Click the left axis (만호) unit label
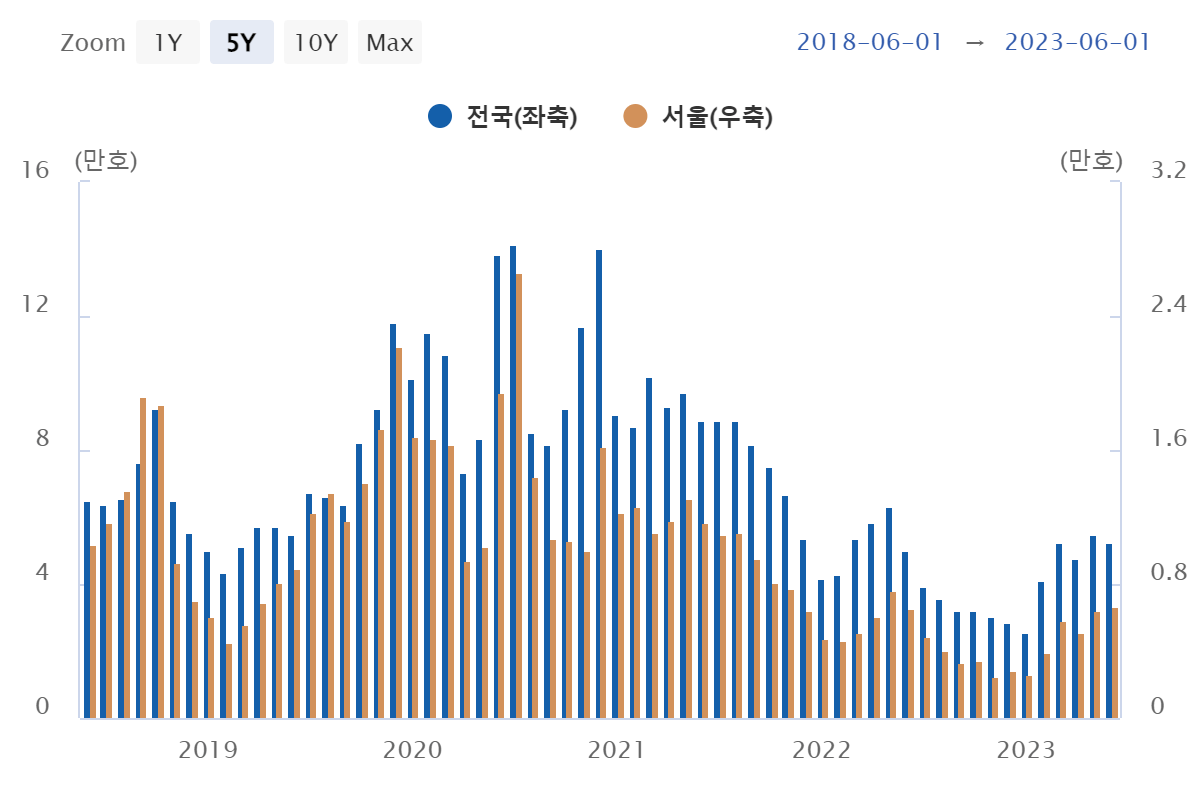Image resolution: width=1200 pixels, height=800 pixels. pyautogui.click(x=106, y=160)
